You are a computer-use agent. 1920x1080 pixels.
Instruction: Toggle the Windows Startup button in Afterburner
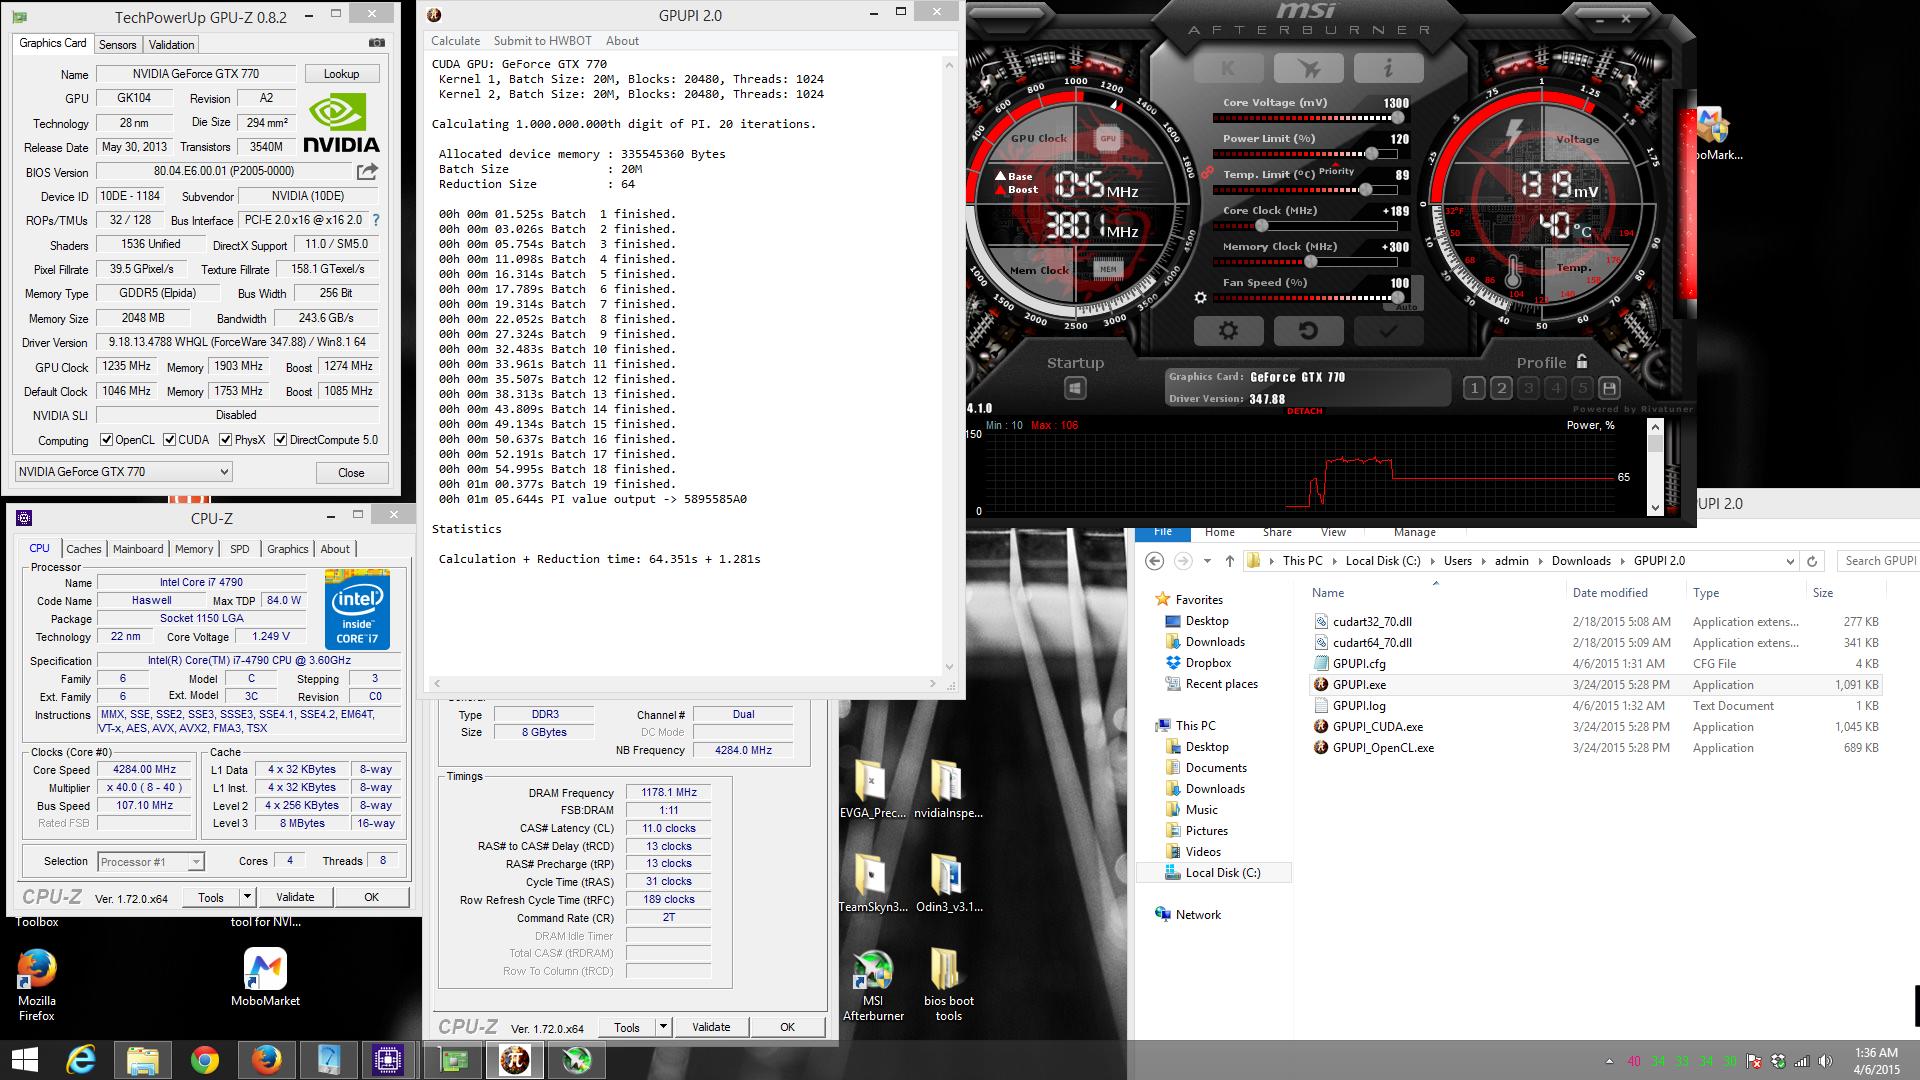click(x=1075, y=388)
